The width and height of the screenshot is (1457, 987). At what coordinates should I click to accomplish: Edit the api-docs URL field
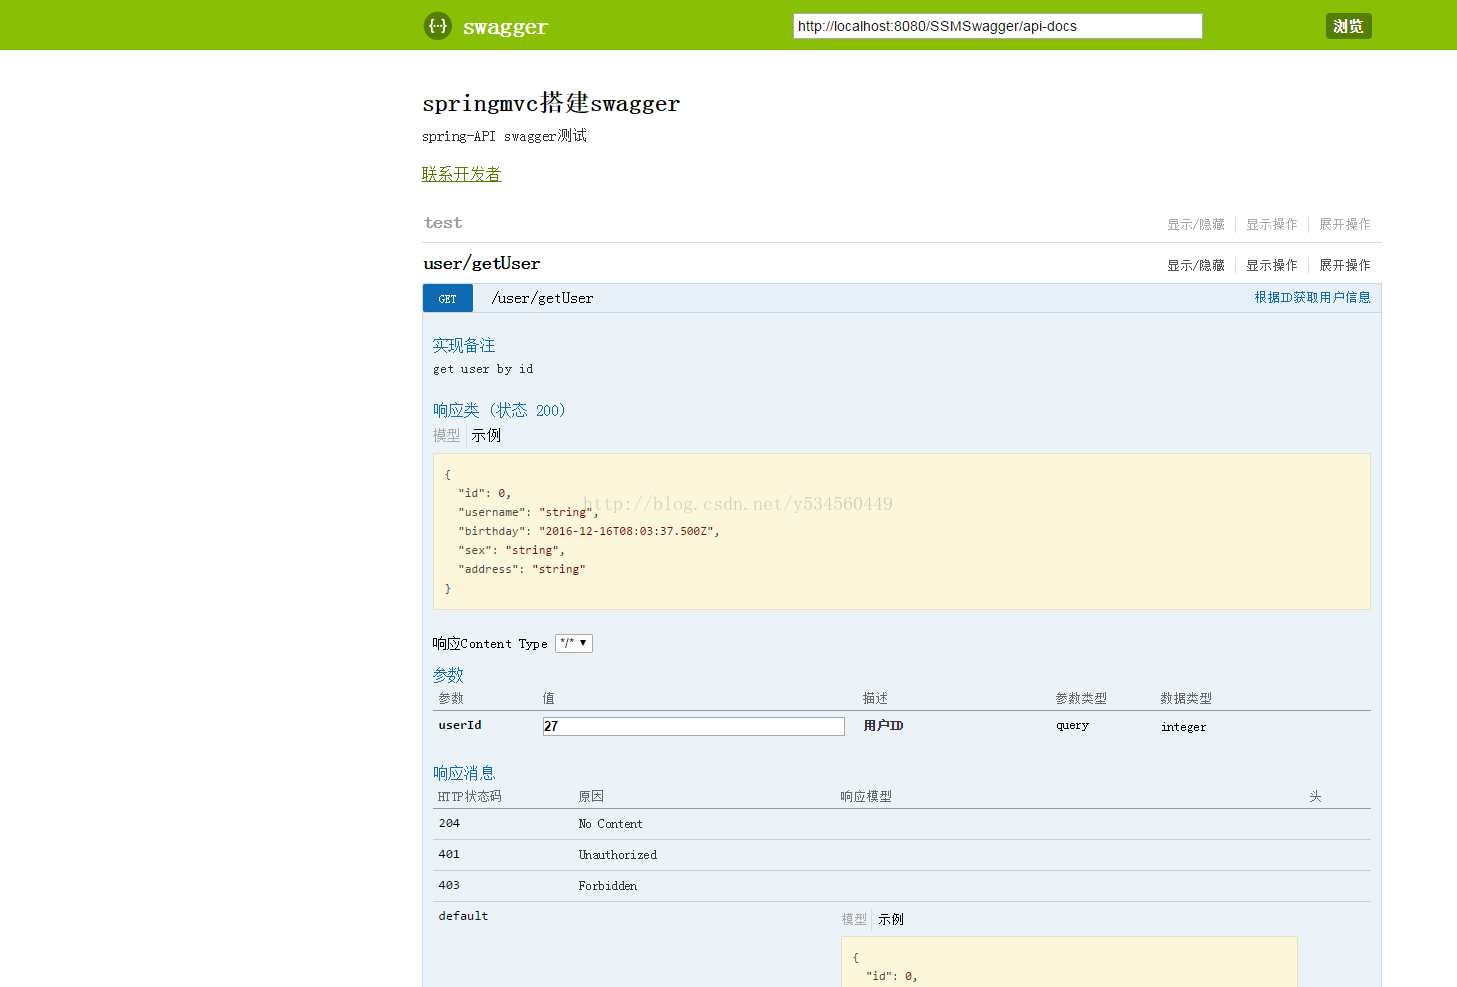pos(998,26)
